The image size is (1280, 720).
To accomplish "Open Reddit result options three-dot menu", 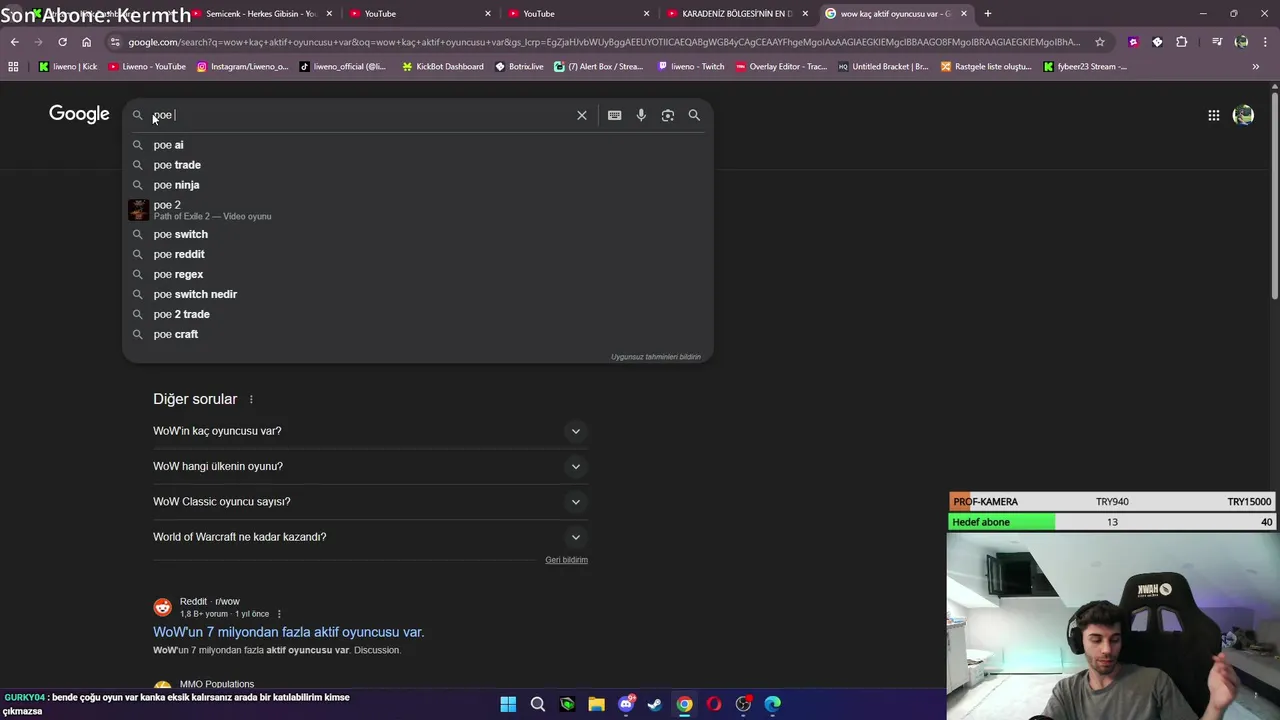I will click(x=279, y=614).
